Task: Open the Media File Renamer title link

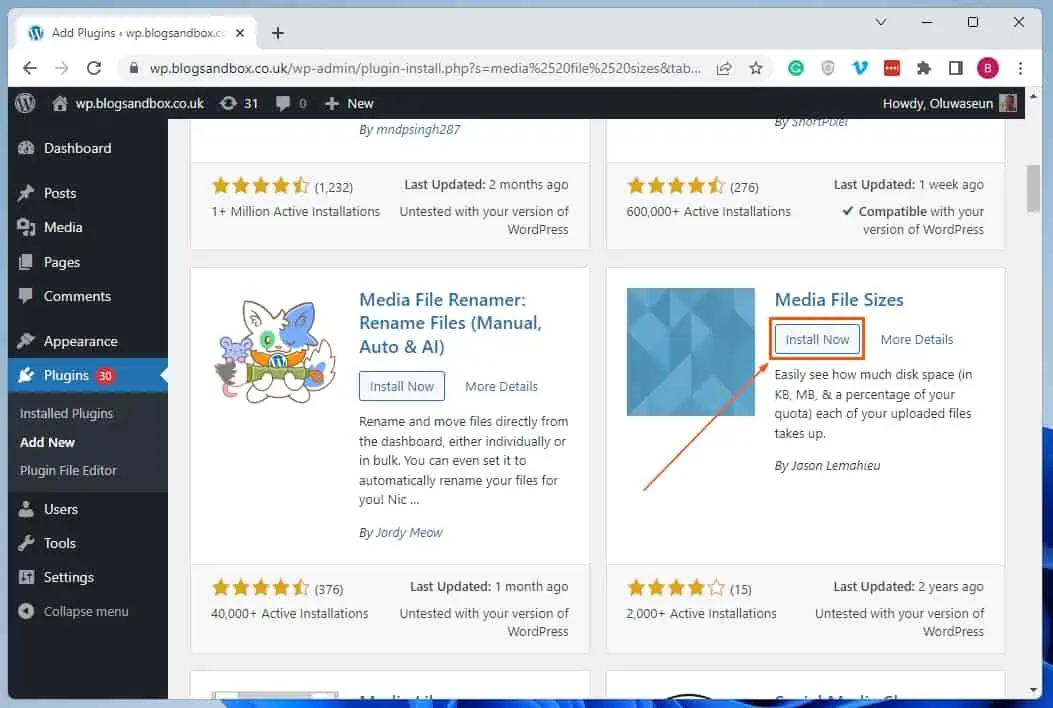Action: click(451, 323)
